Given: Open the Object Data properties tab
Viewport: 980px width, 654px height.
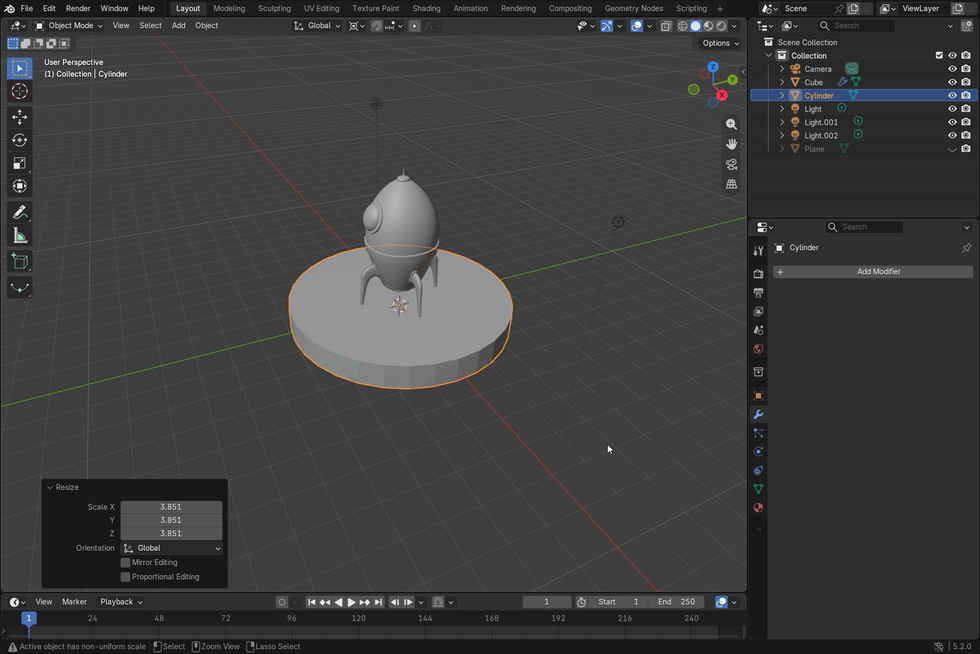Looking at the screenshot, I should 758,489.
